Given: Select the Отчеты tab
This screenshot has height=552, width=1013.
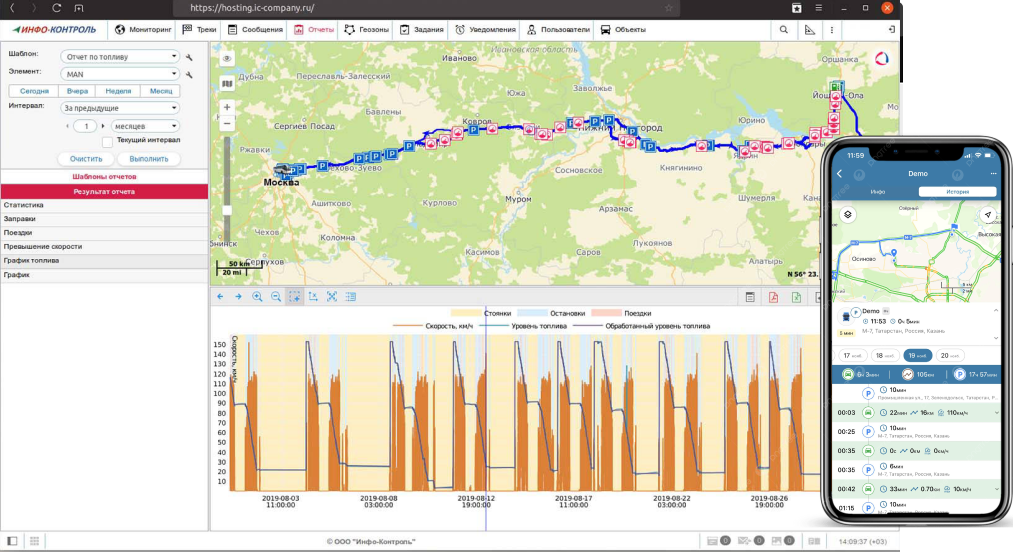Looking at the screenshot, I should [314, 30].
